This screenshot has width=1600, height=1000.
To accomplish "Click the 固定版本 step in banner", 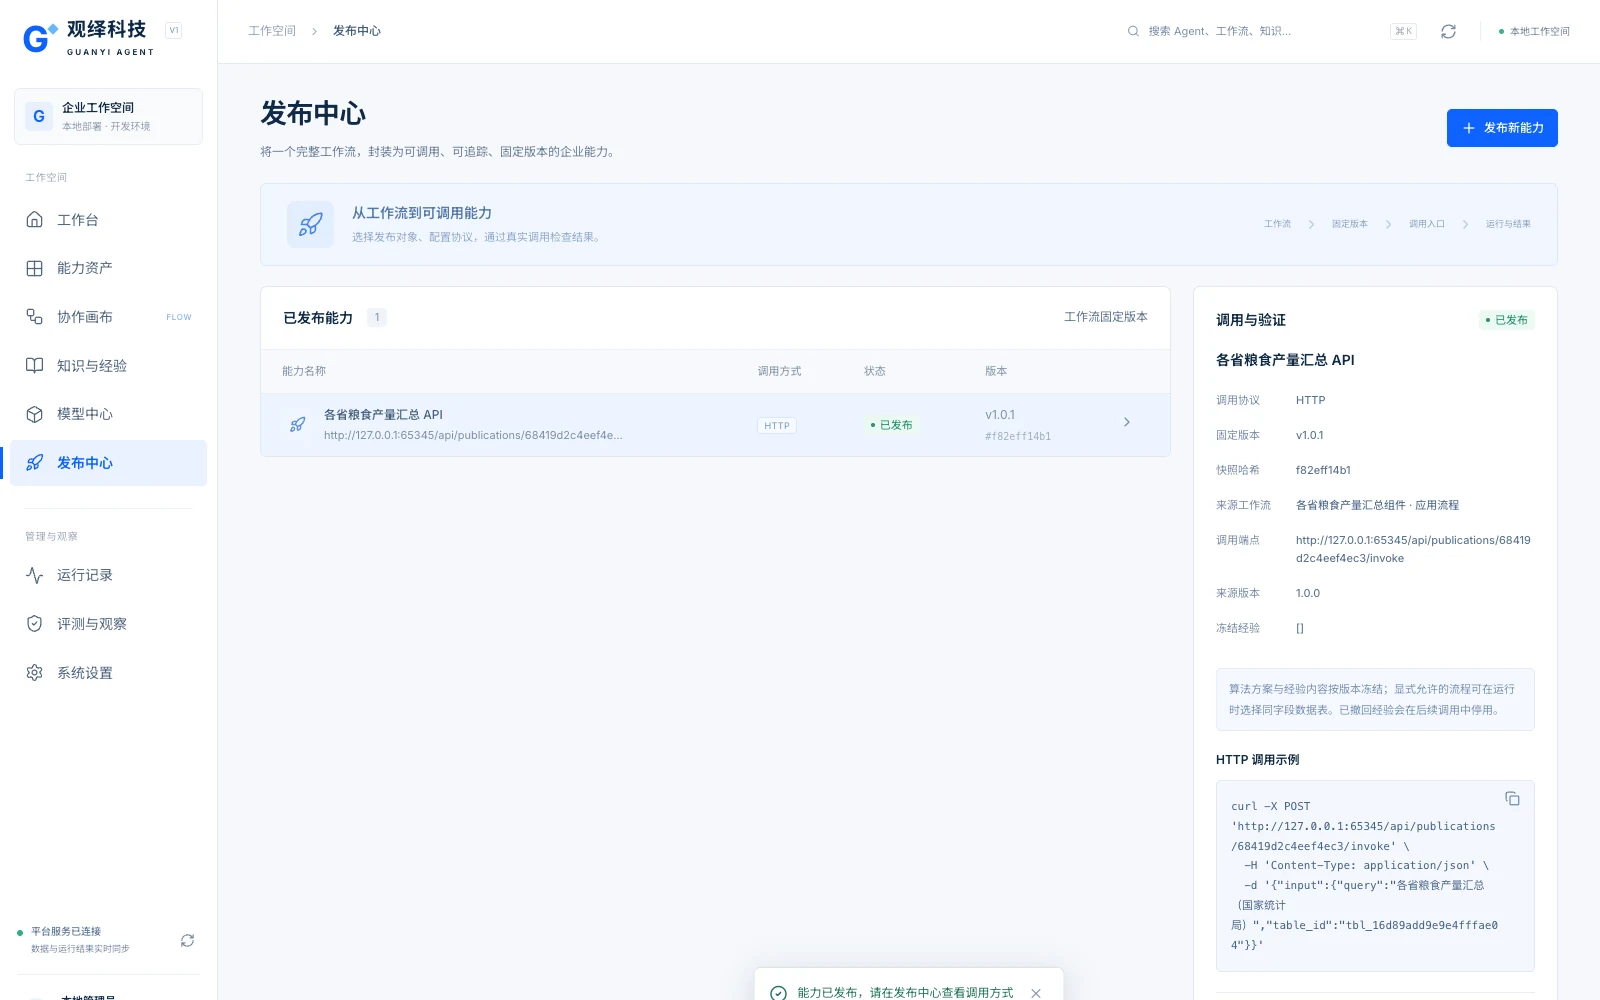I will [1349, 224].
